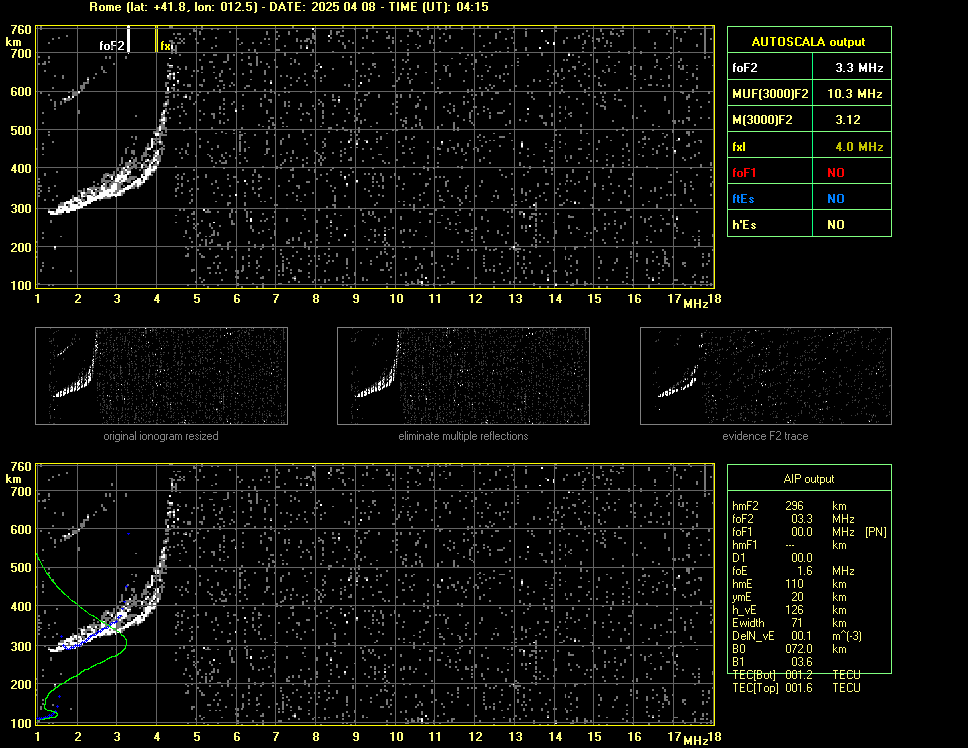
Task: Click the Rome date and time title
Action: 288,7
